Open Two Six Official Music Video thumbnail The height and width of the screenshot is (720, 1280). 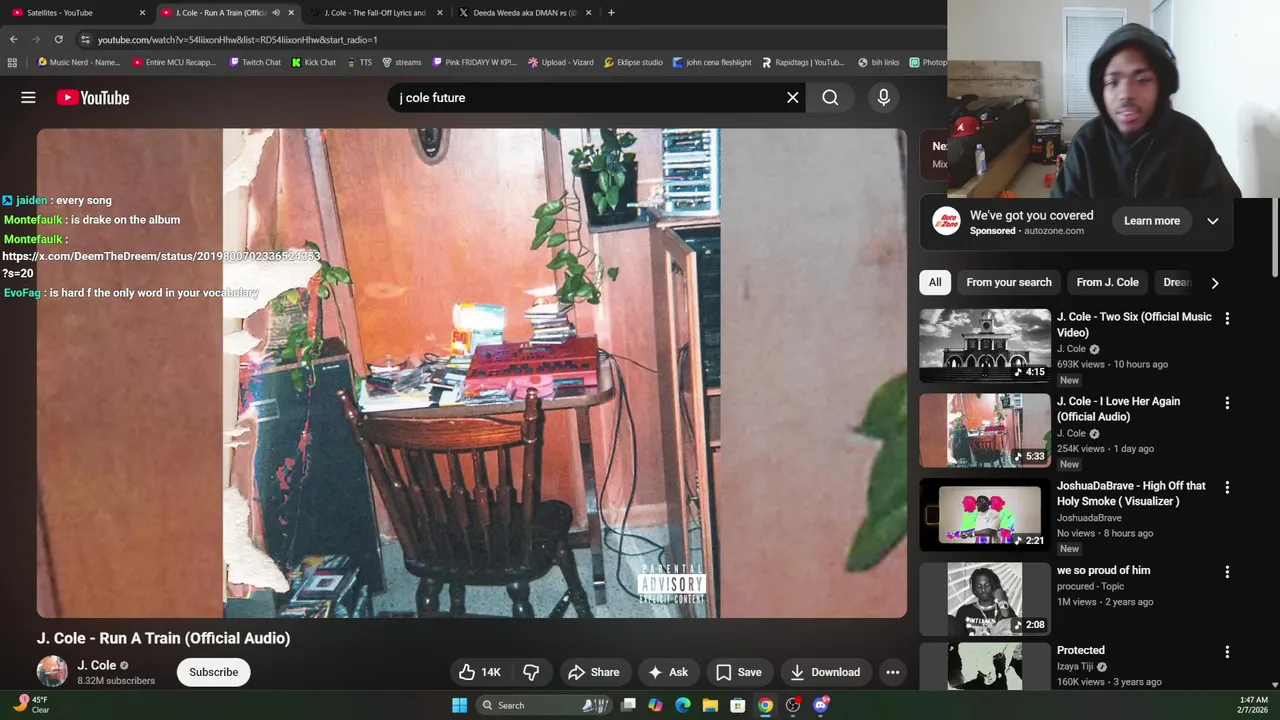[985, 346]
